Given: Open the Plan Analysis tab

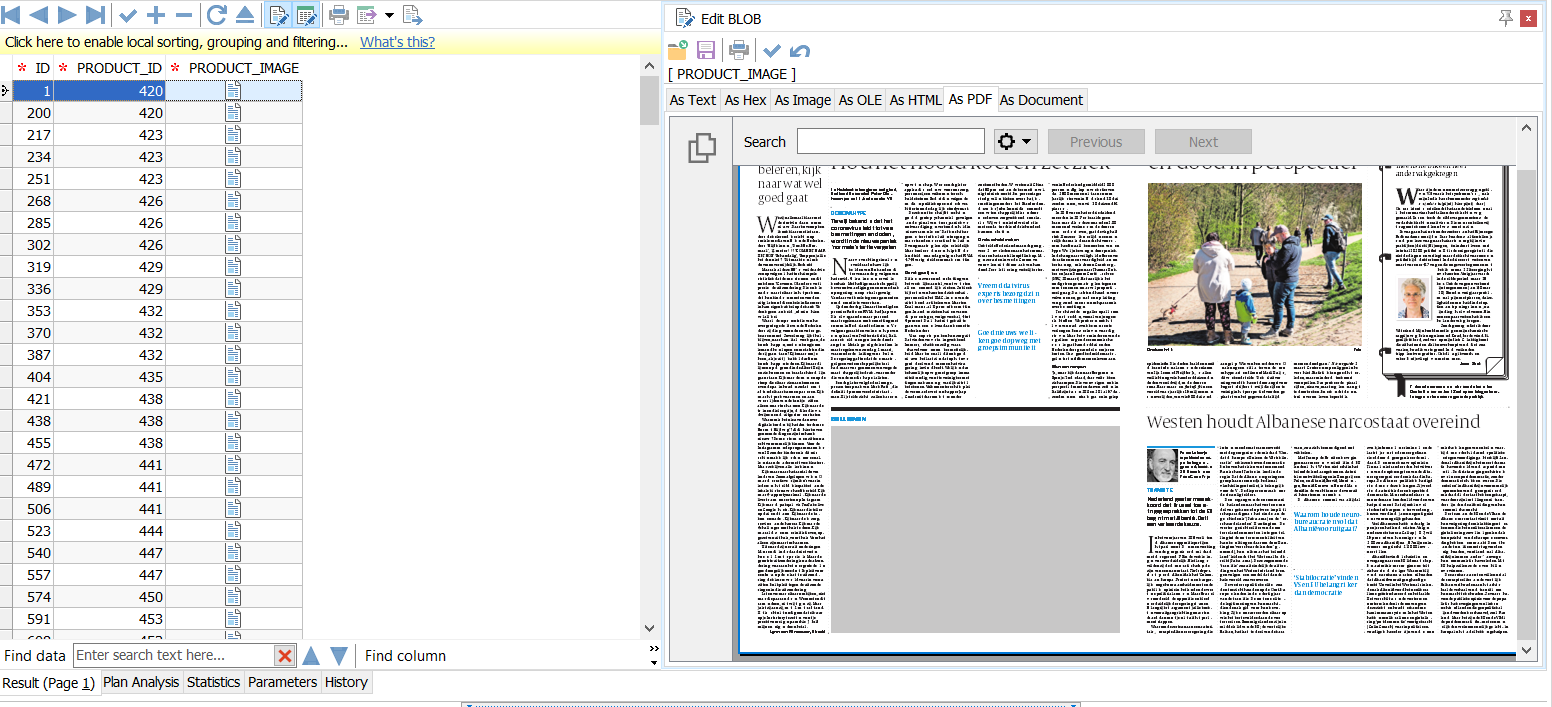Looking at the screenshot, I should click(142, 682).
